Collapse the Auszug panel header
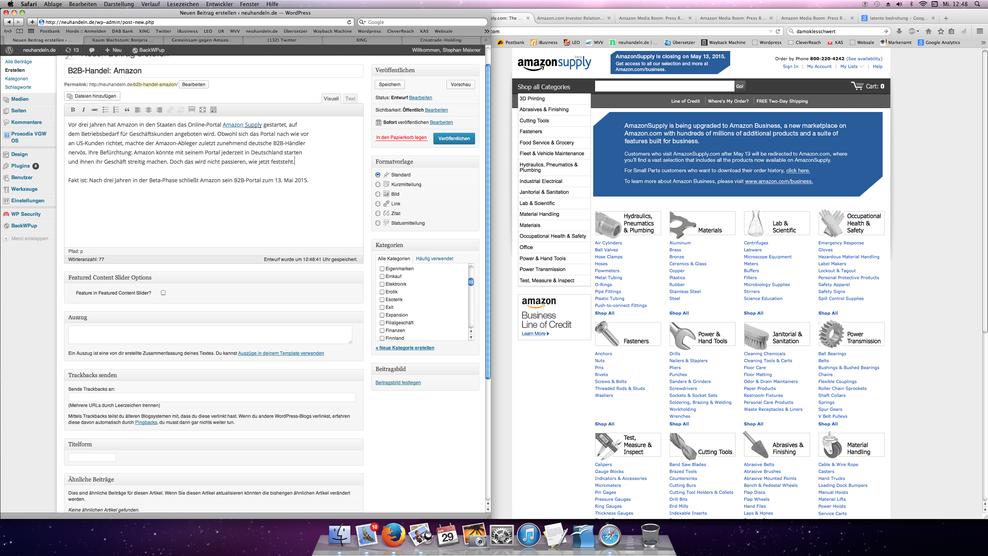This screenshot has width=988, height=556. (214, 317)
